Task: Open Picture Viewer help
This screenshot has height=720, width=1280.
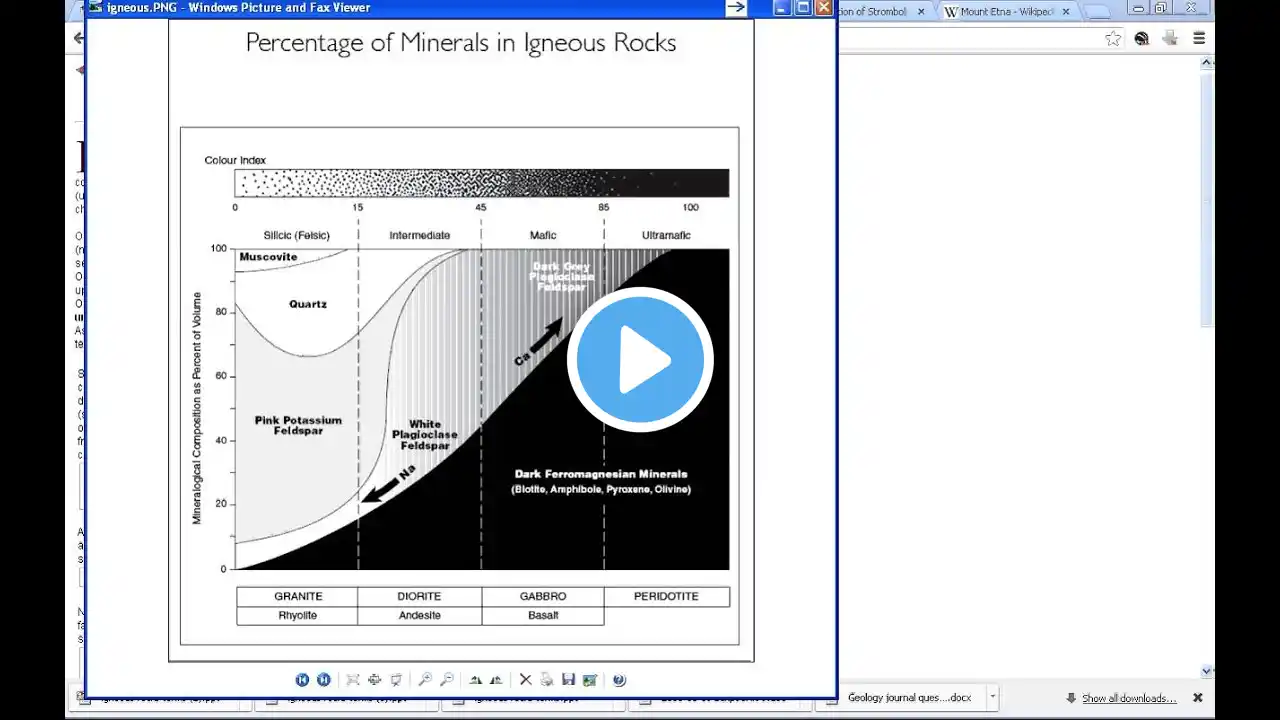Action: click(619, 680)
